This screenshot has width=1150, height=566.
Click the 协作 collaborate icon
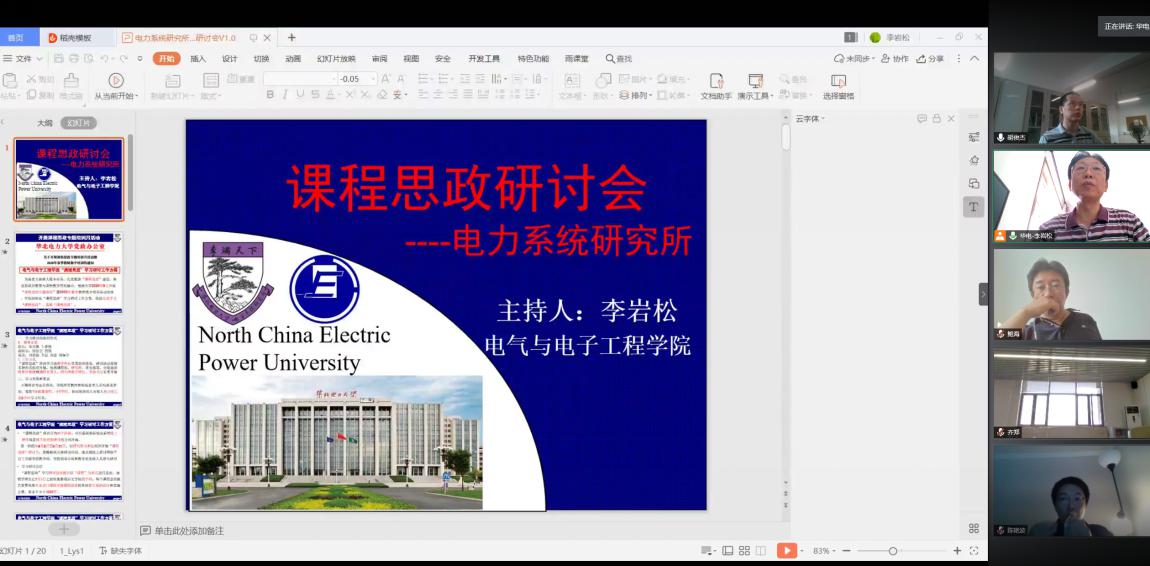point(893,58)
